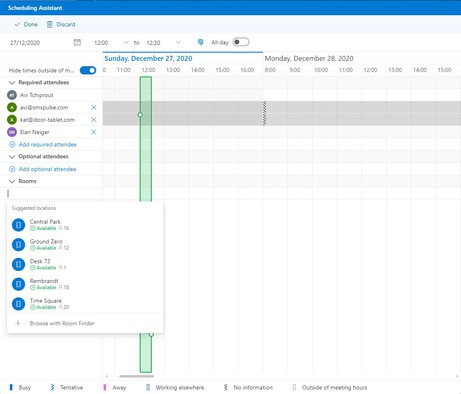Collapse the Required attendees section
Screen dimensions: 461x394
tap(12, 82)
